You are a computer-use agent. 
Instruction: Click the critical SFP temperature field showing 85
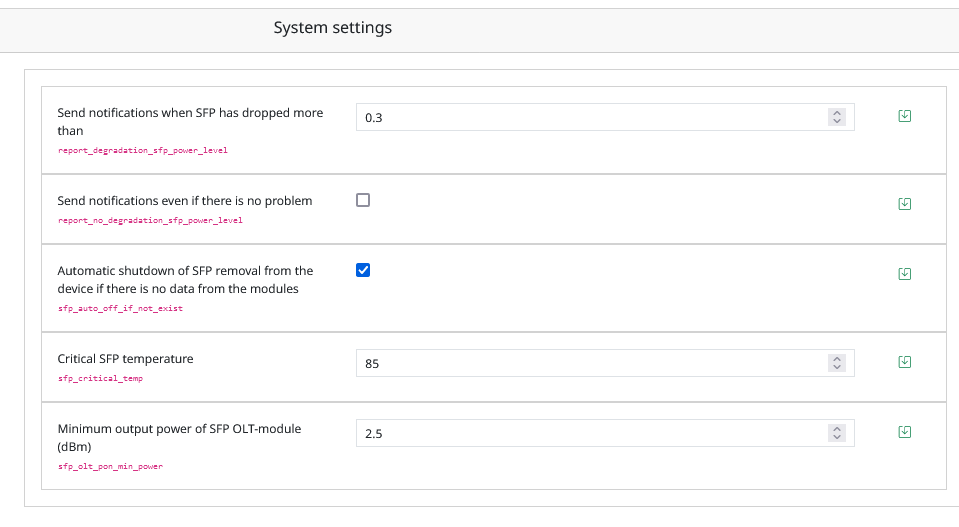(605, 363)
